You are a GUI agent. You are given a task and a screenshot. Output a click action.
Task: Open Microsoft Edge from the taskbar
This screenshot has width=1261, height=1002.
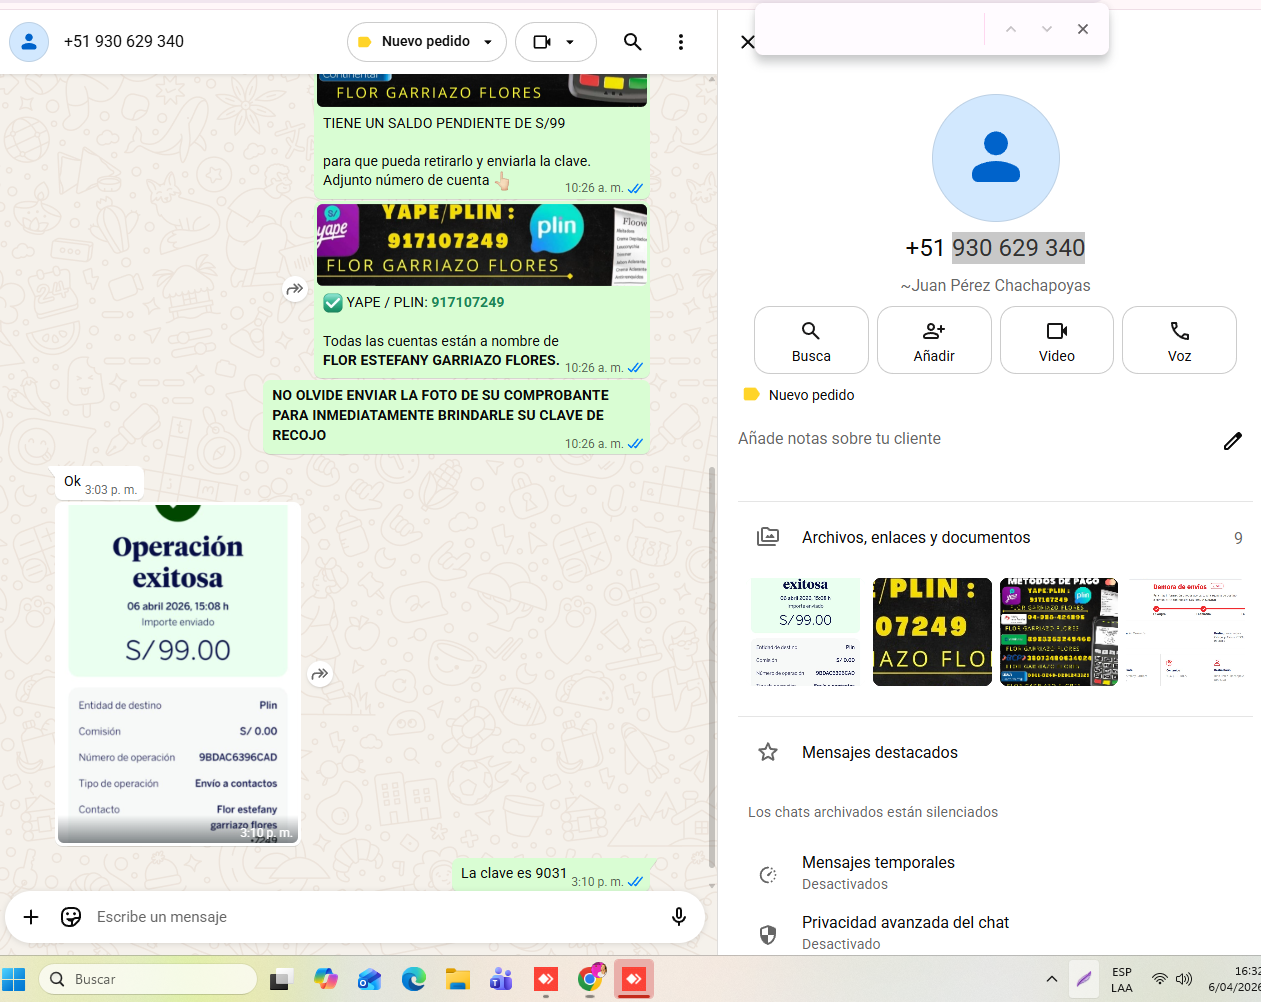(413, 979)
